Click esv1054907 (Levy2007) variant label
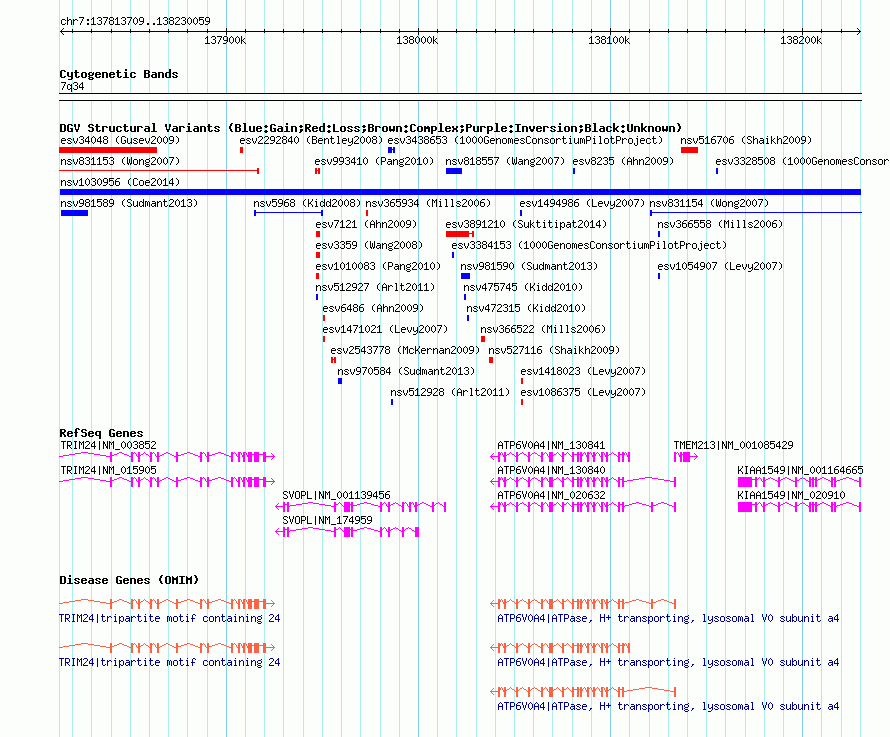The width and height of the screenshot is (890, 737). click(720, 266)
